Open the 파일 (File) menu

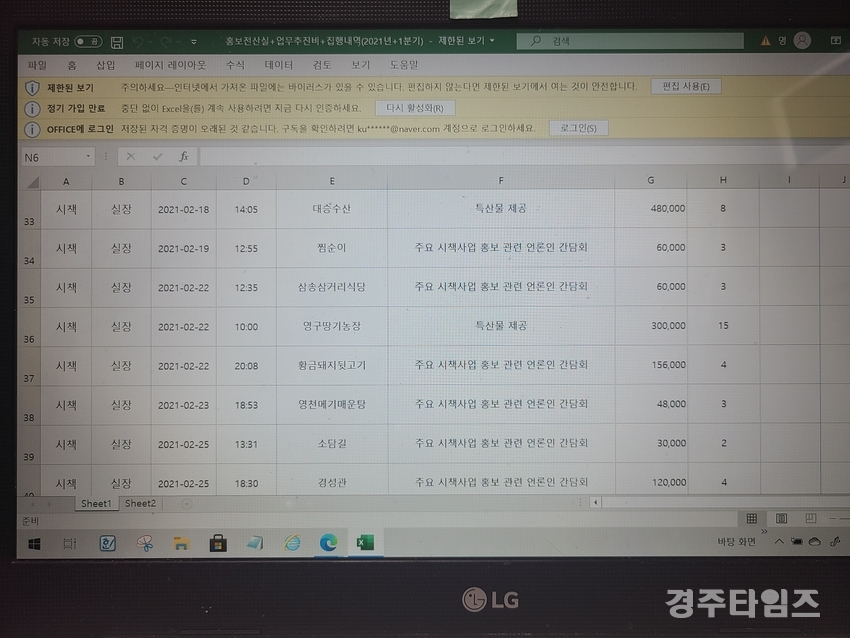point(37,65)
